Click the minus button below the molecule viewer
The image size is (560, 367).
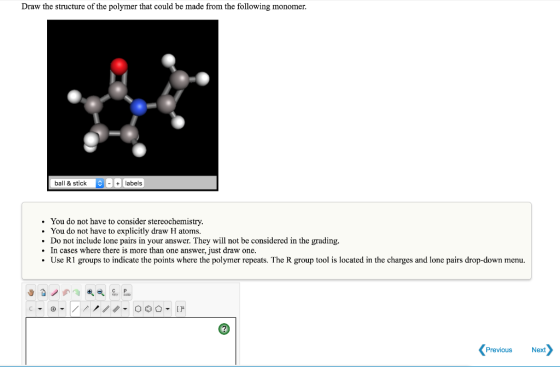(109, 183)
